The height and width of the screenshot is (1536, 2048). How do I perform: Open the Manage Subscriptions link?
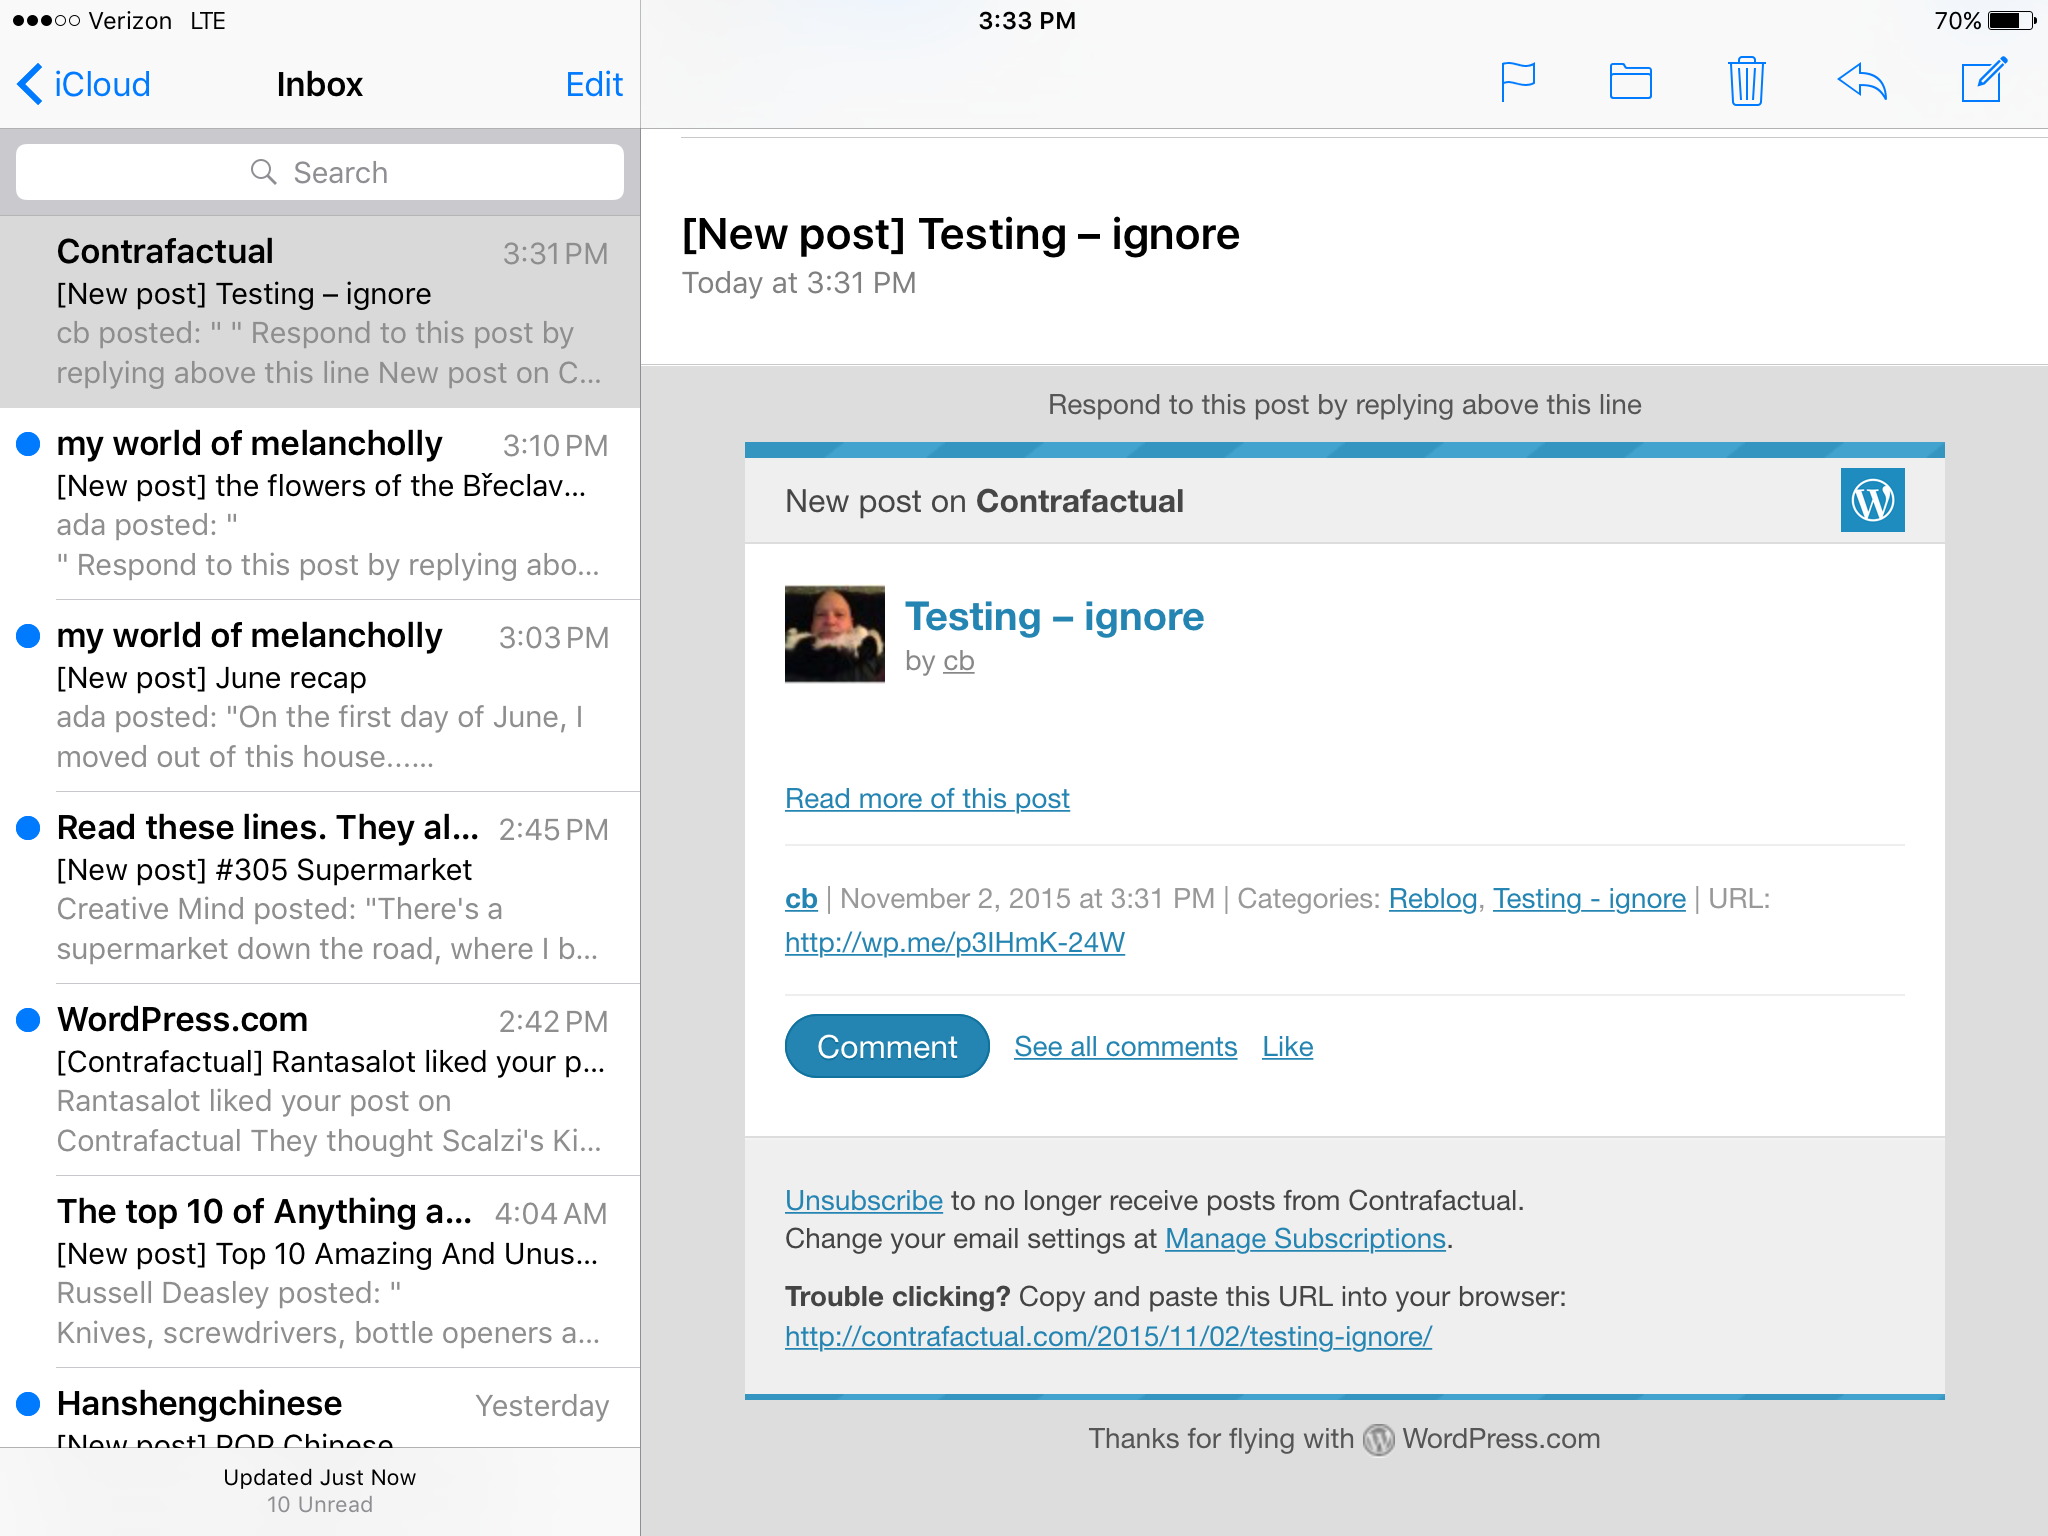click(1305, 1238)
